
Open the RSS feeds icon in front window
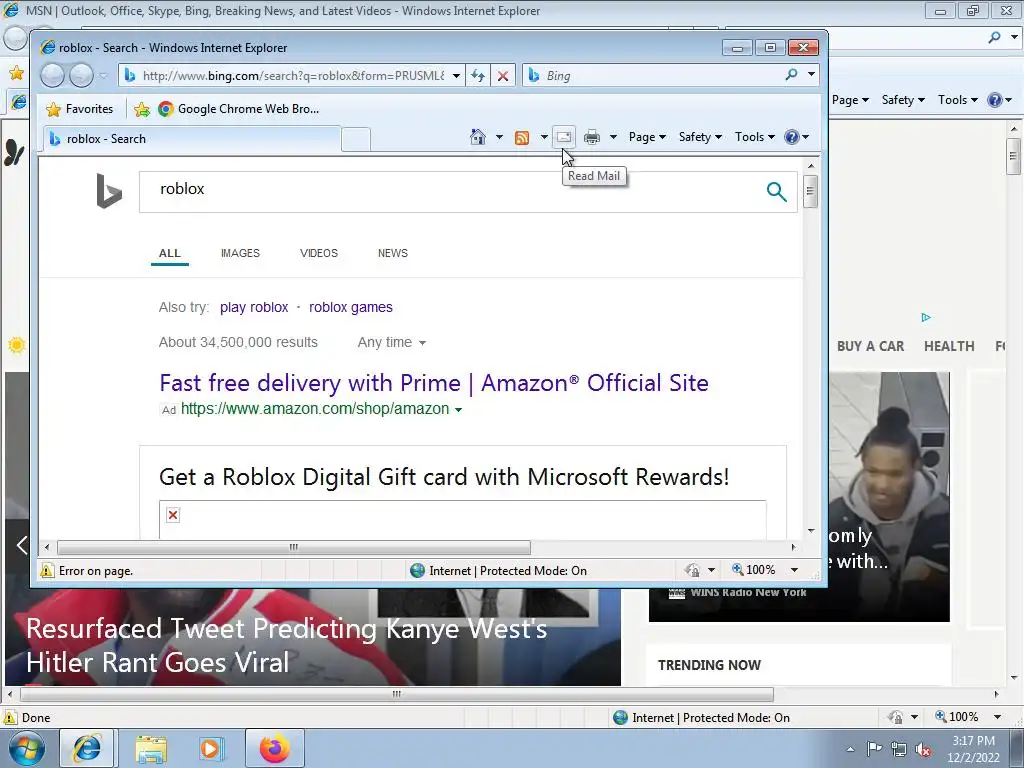point(522,137)
